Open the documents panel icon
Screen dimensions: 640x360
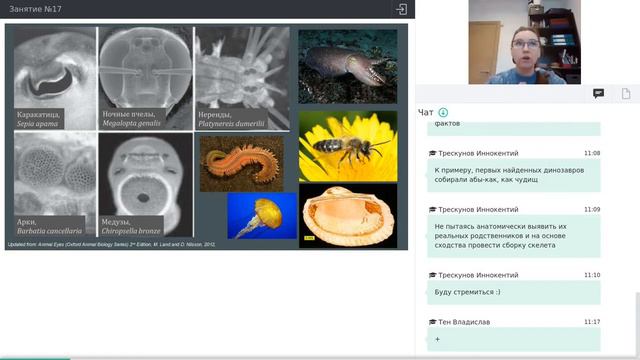tap(626, 93)
